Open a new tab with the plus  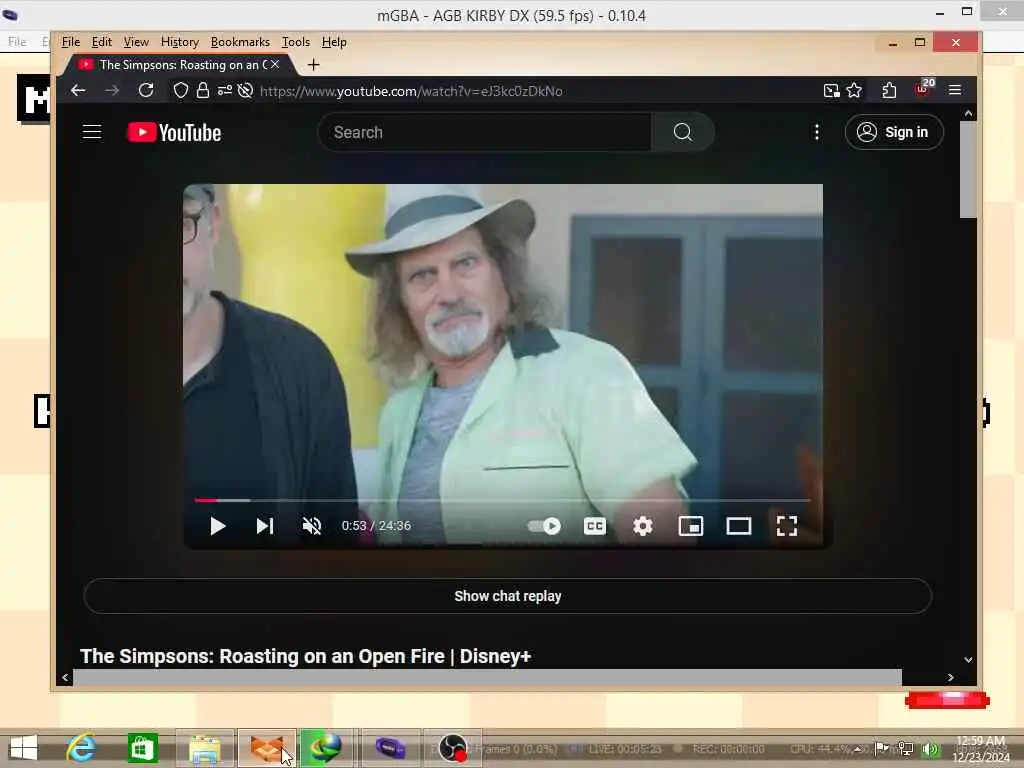coord(313,65)
